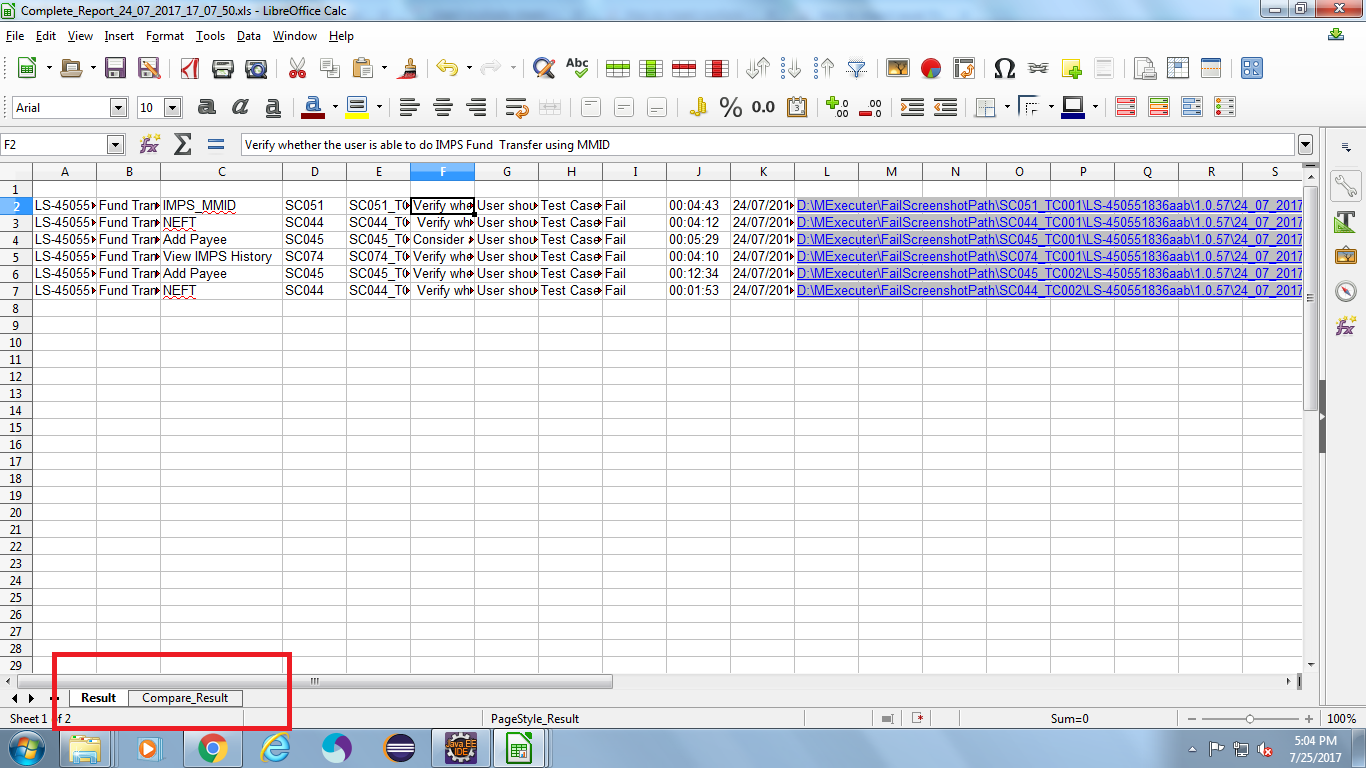This screenshot has width=1366, height=768.
Task: Open the sidebar Properties wrench panel
Action: 1346,186
